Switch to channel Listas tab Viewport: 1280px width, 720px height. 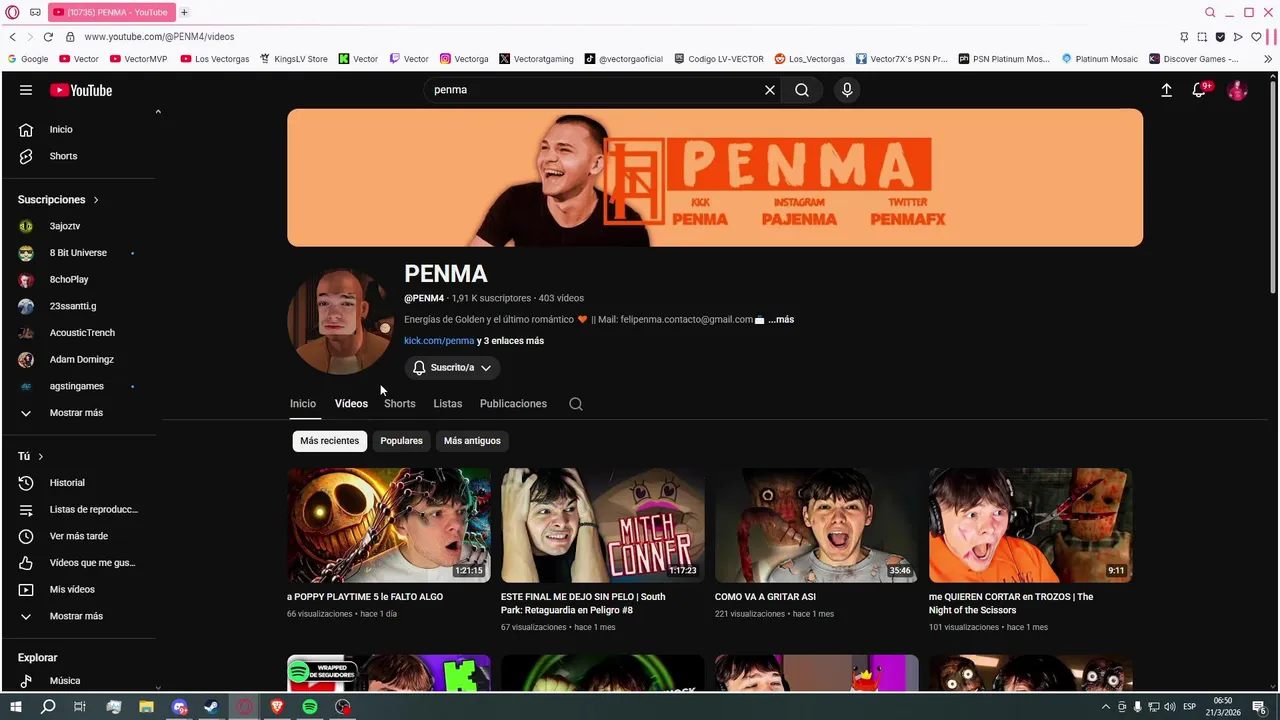[448, 404]
